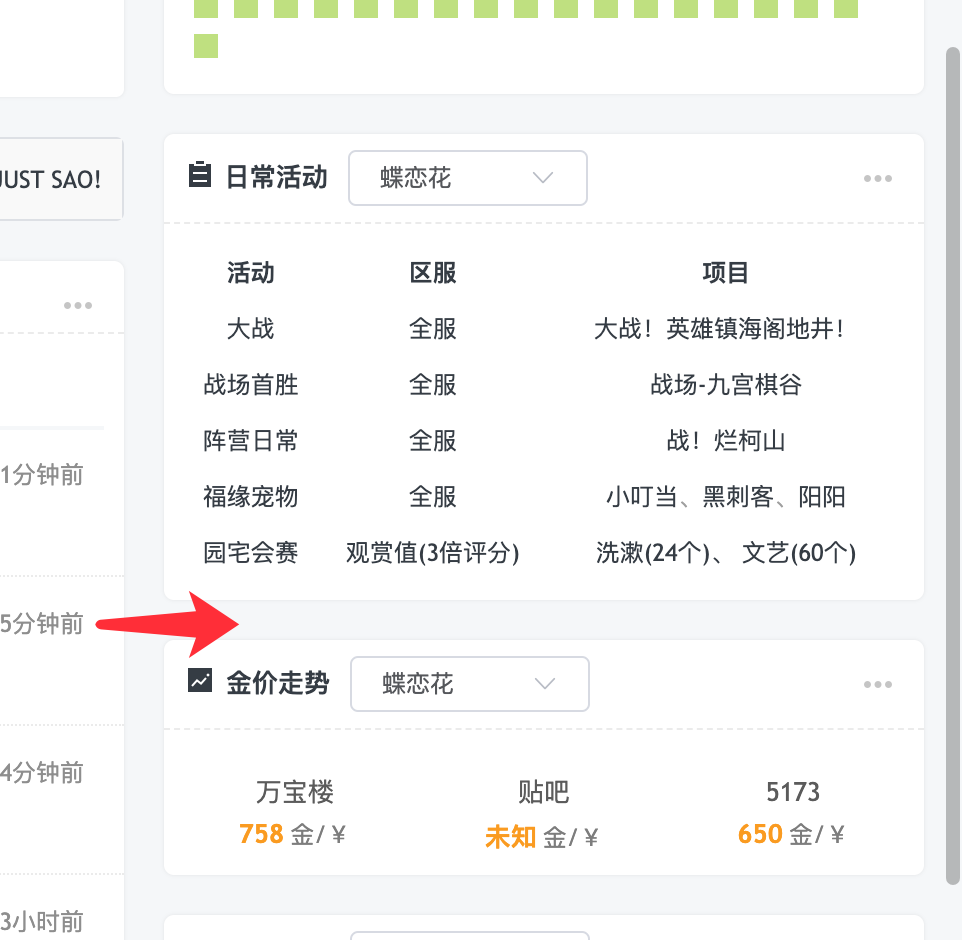Click the trend-line chart icon beside 金价走势
This screenshot has height=940, width=962.
pyautogui.click(x=200, y=683)
